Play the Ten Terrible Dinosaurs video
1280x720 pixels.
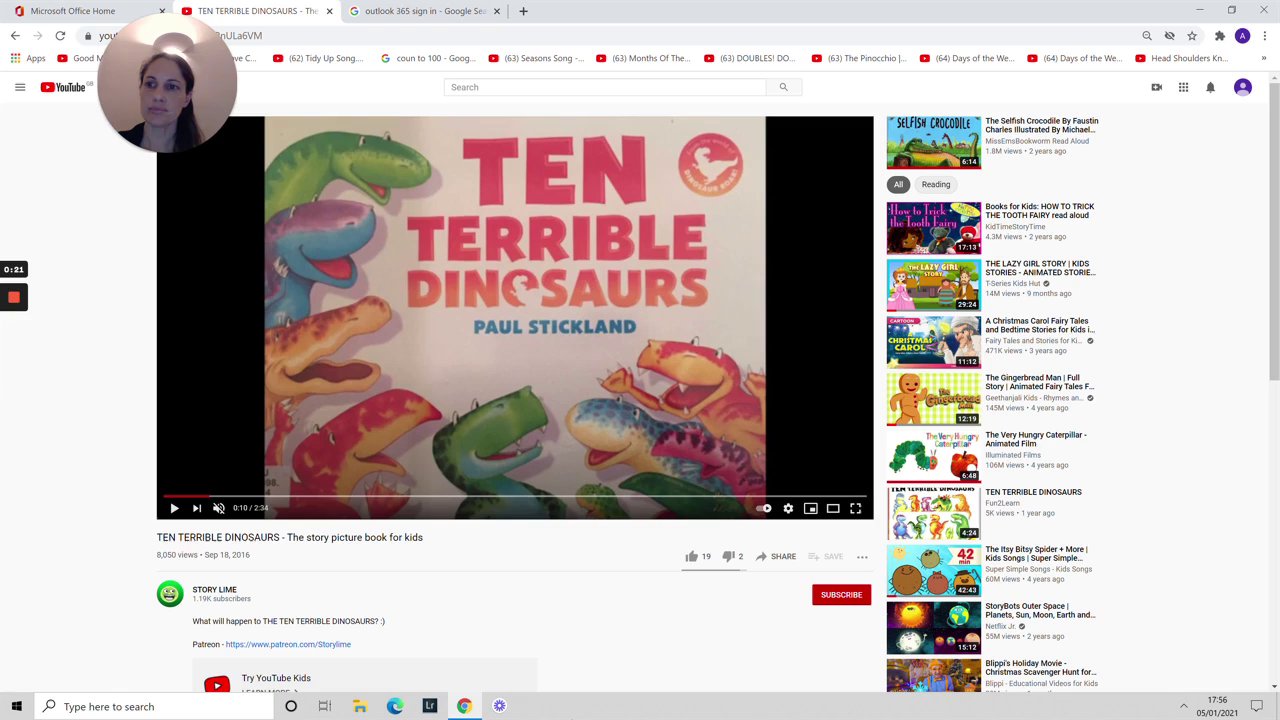pyautogui.click(x=174, y=508)
